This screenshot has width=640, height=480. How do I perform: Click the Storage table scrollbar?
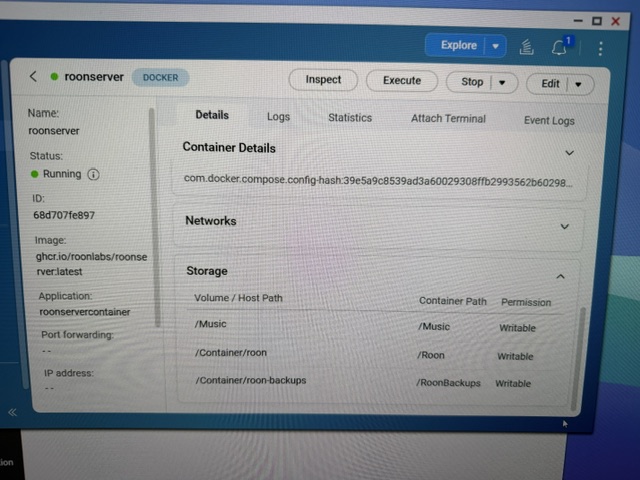click(578, 358)
